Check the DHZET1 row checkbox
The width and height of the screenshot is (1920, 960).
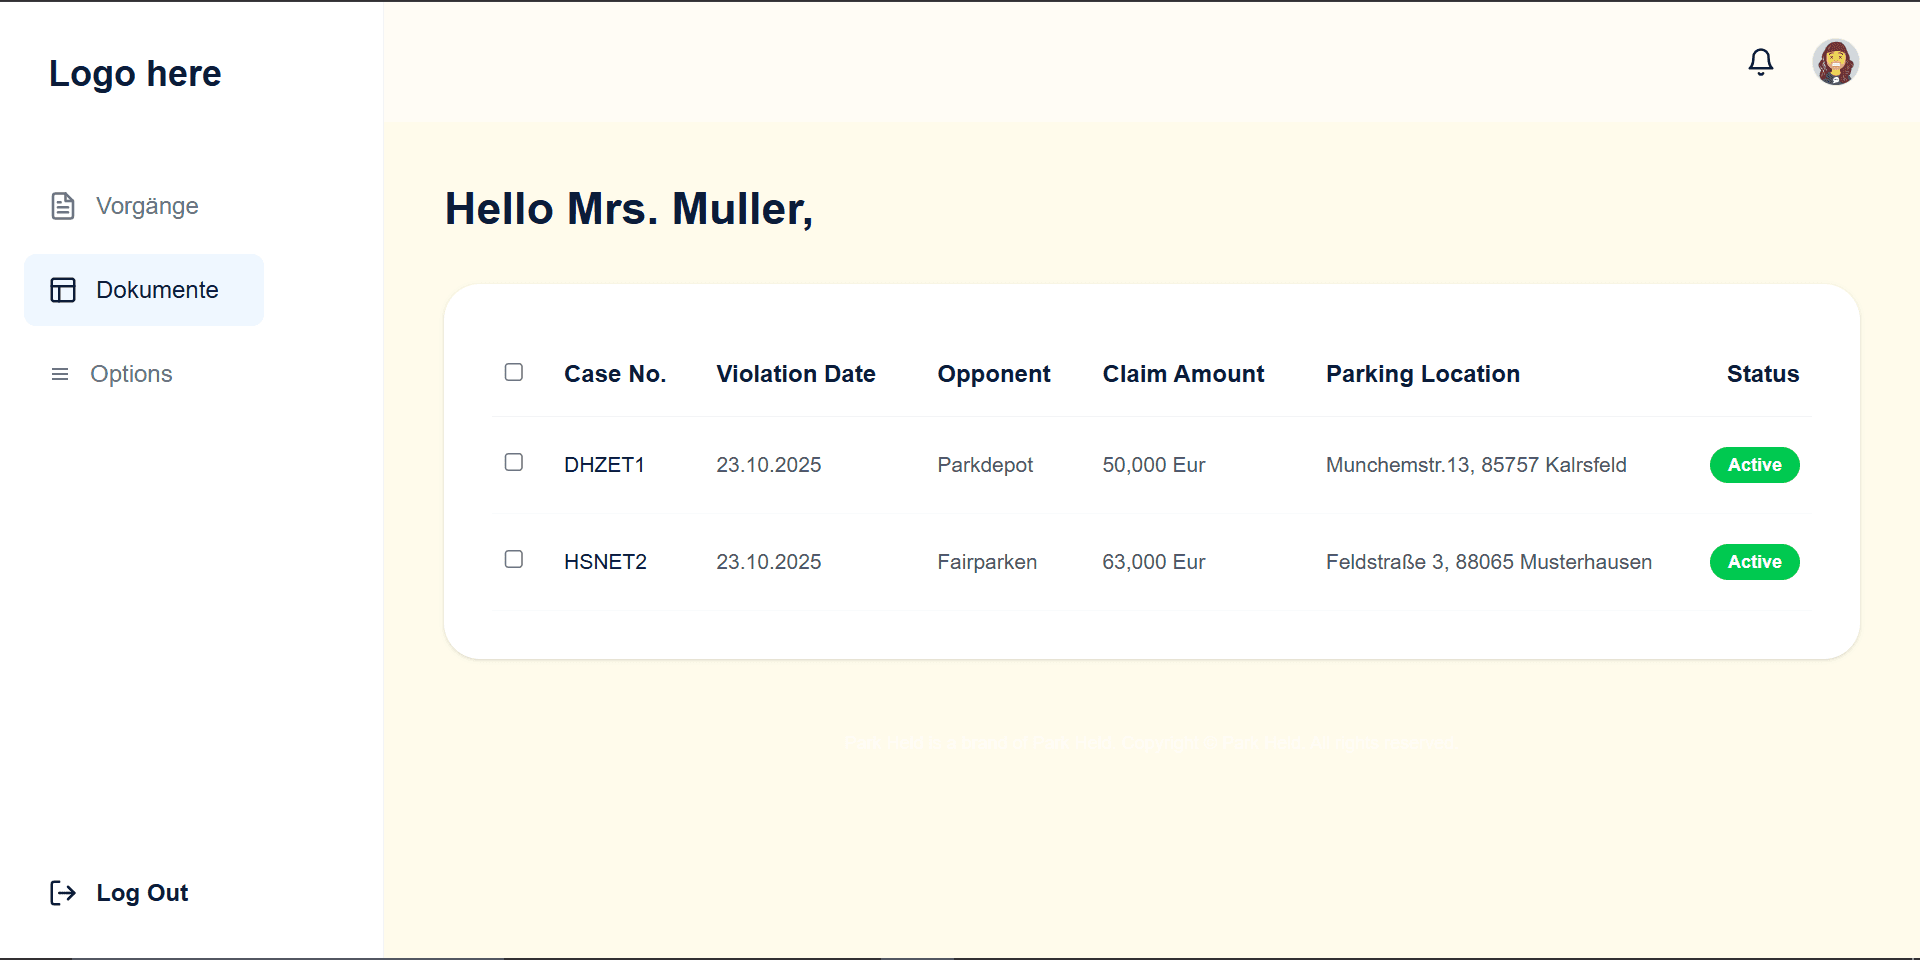[x=514, y=462]
